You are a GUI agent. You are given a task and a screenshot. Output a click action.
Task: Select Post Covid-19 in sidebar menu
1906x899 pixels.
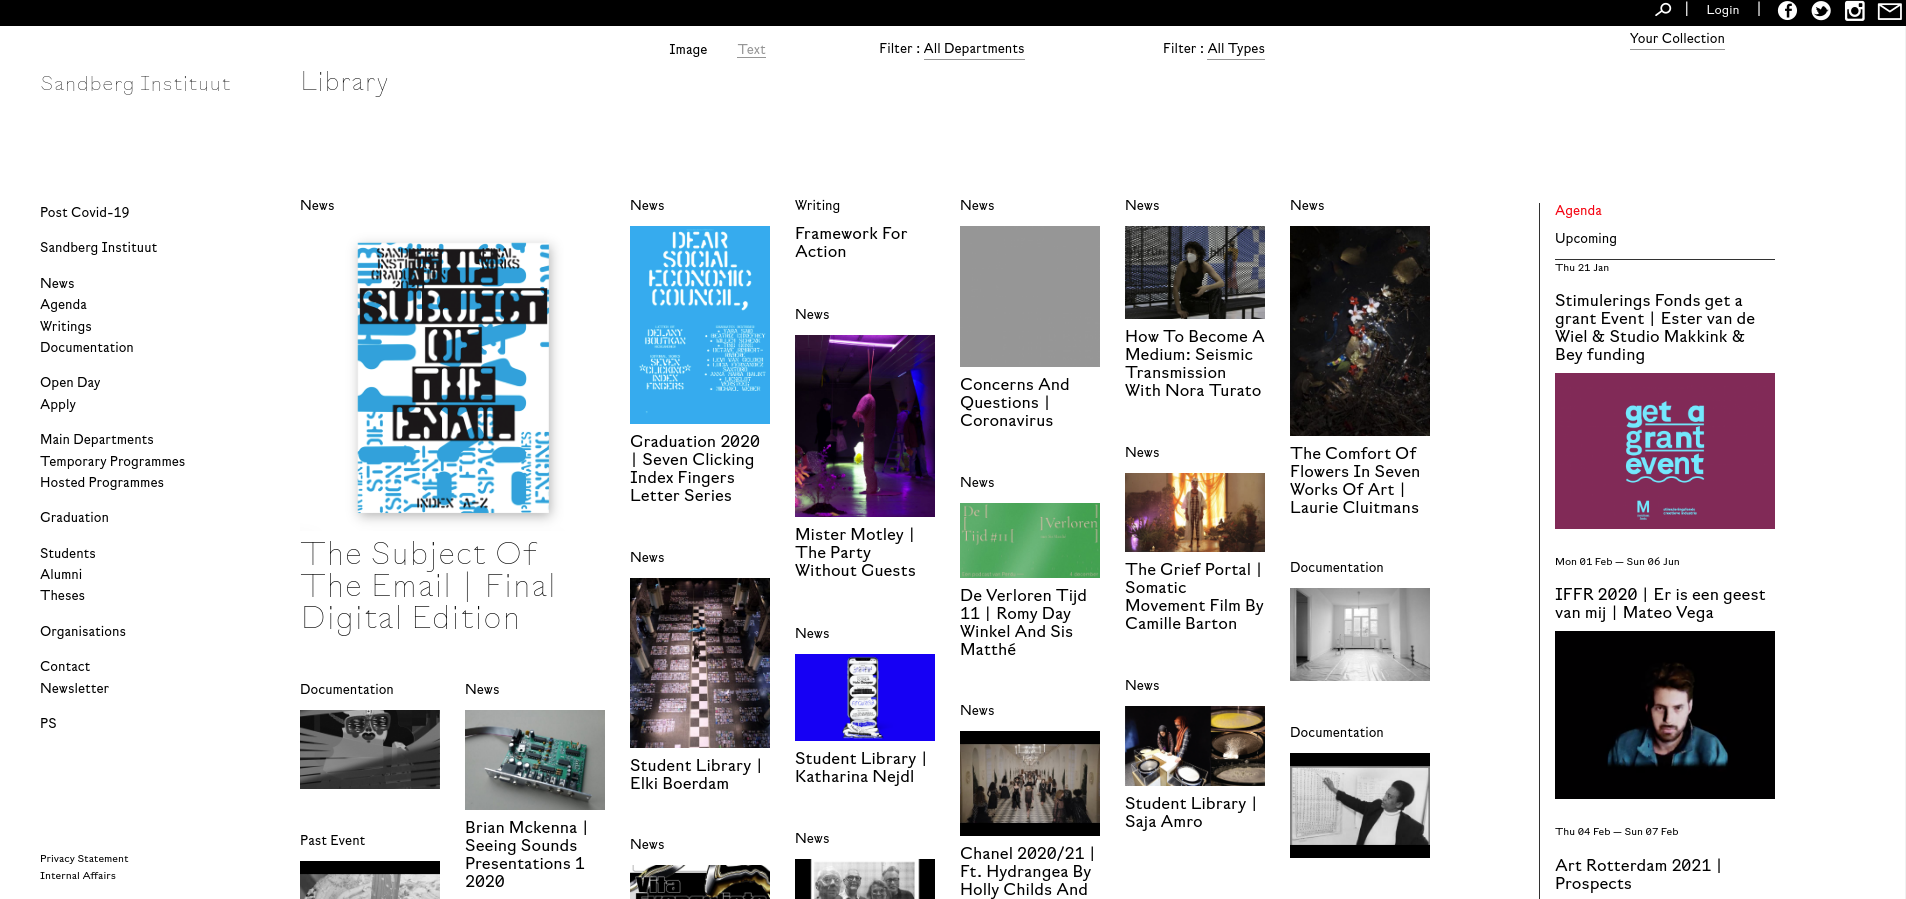(85, 213)
